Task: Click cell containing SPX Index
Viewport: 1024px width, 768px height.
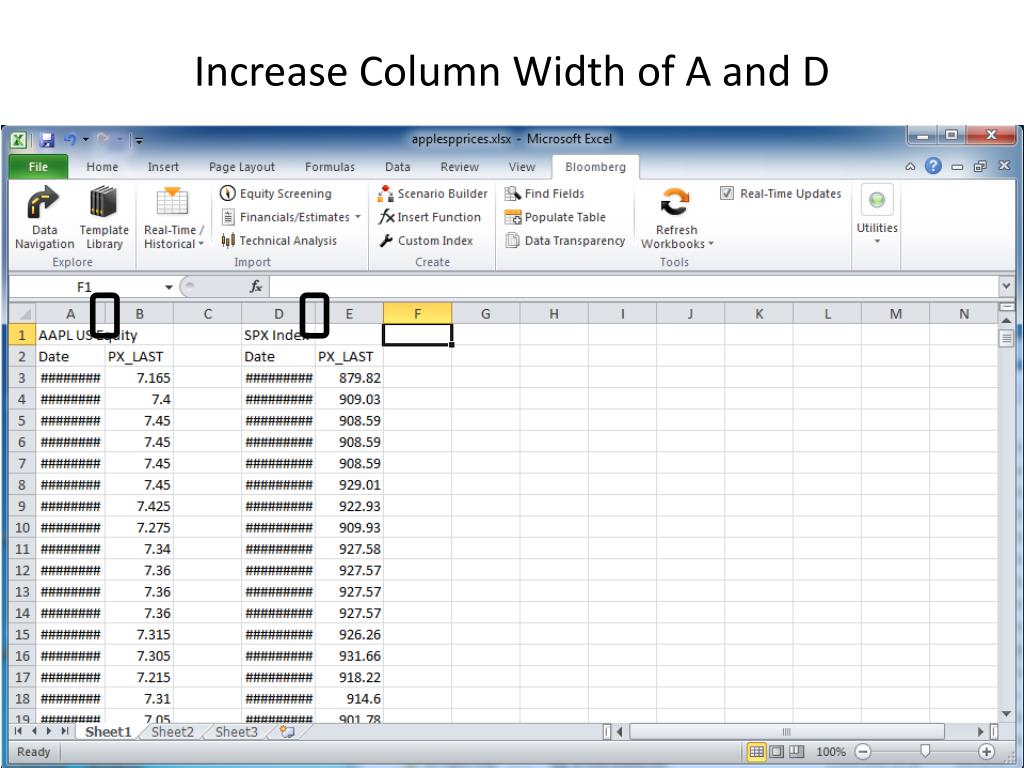Action: (279, 335)
